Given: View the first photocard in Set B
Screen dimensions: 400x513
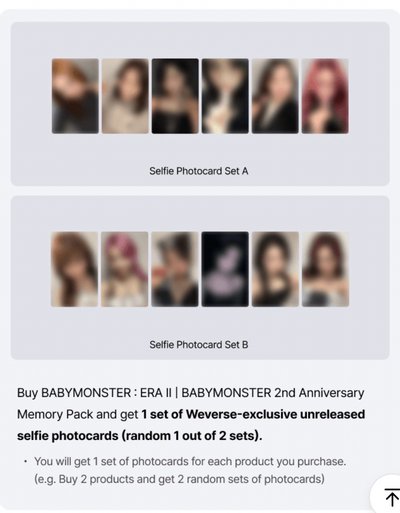Looking at the screenshot, I should tap(75, 269).
